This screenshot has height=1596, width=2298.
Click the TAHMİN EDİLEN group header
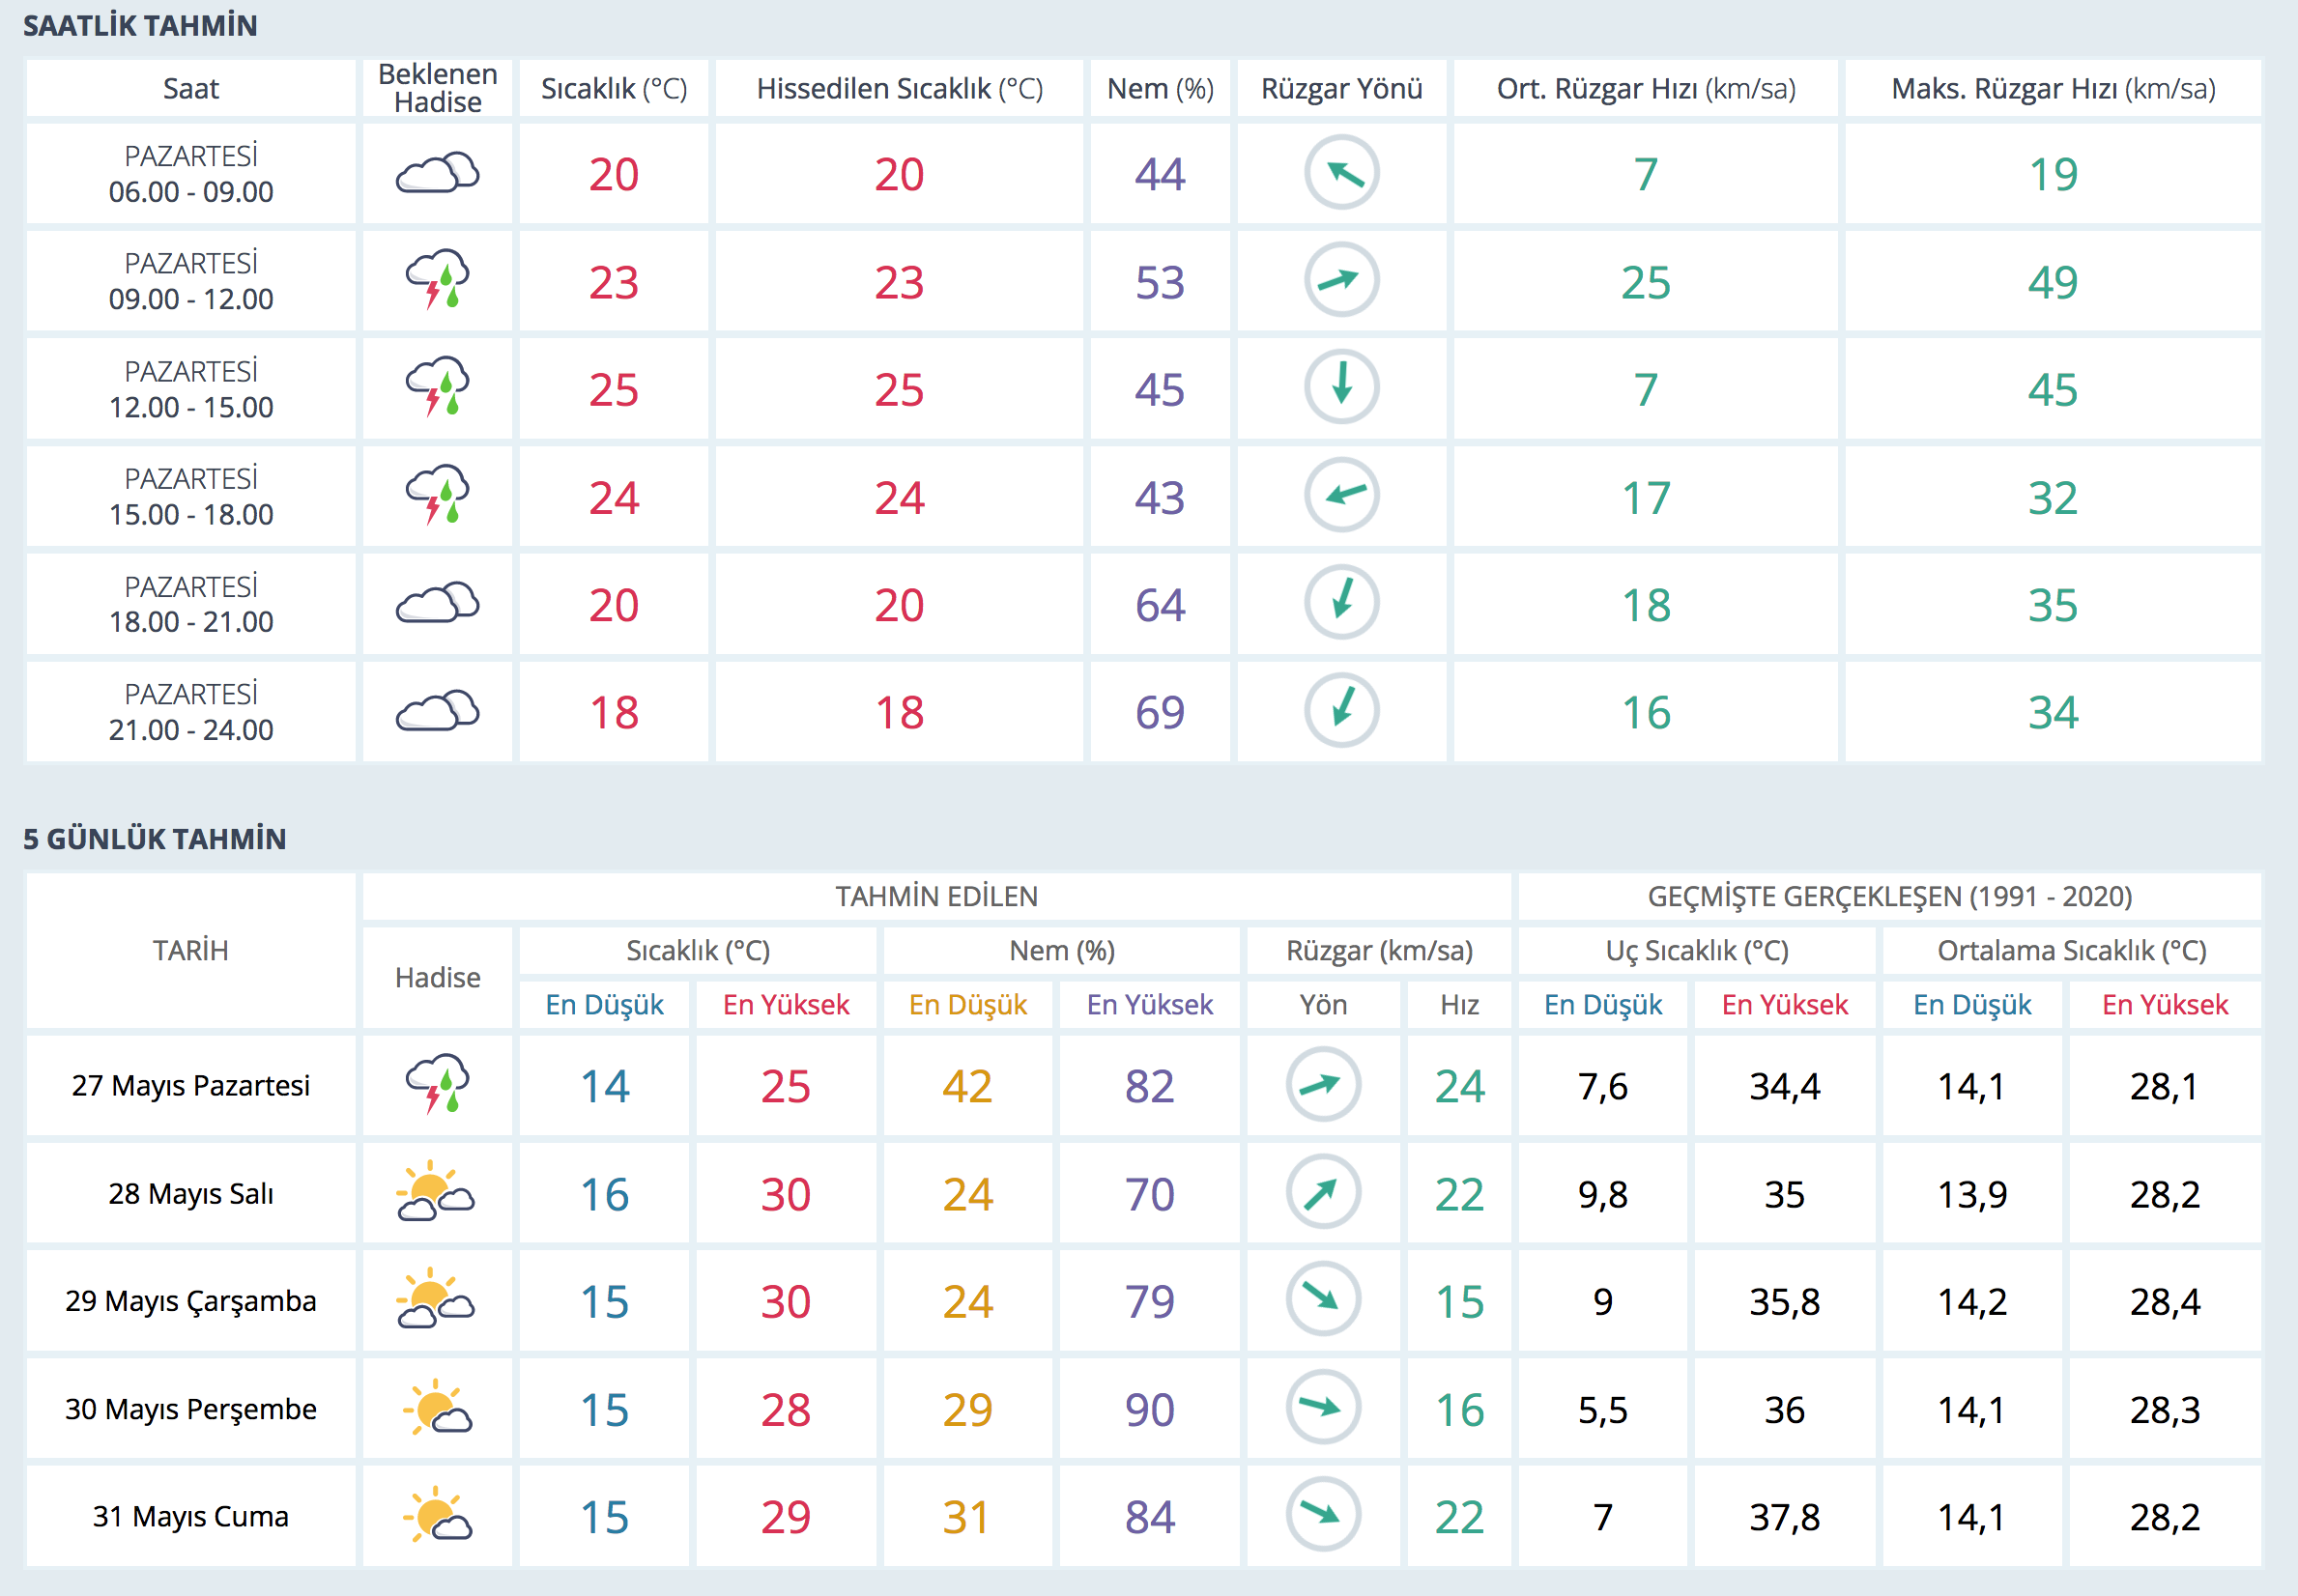(936, 896)
